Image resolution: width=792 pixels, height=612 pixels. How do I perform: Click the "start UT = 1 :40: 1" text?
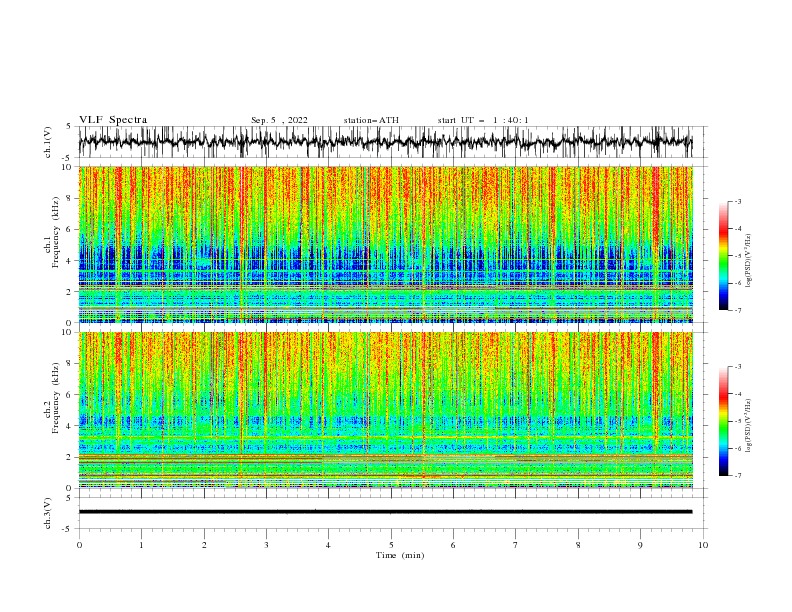click(x=483, y=120)
